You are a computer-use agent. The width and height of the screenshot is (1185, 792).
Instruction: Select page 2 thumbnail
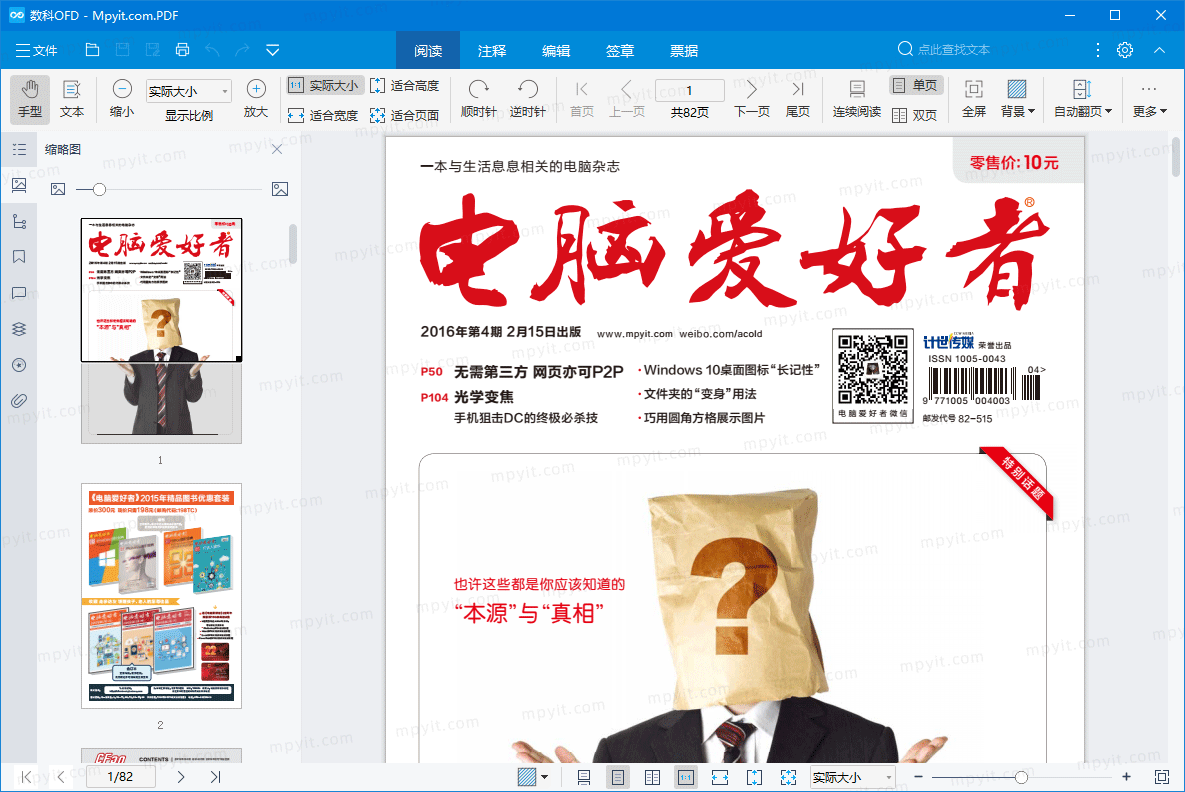pos(162,596)
